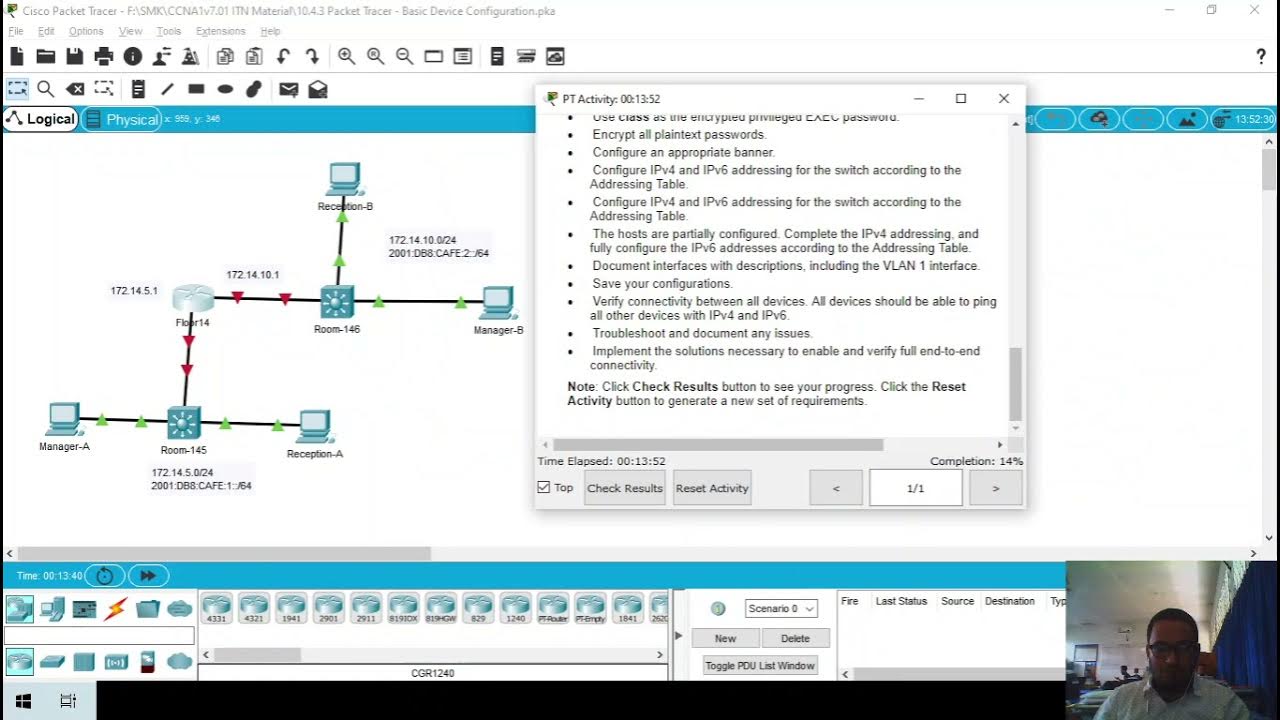1280x720 pixels.
Task: Click the Paste icon in the toolbar
Action: click(254, 57)
